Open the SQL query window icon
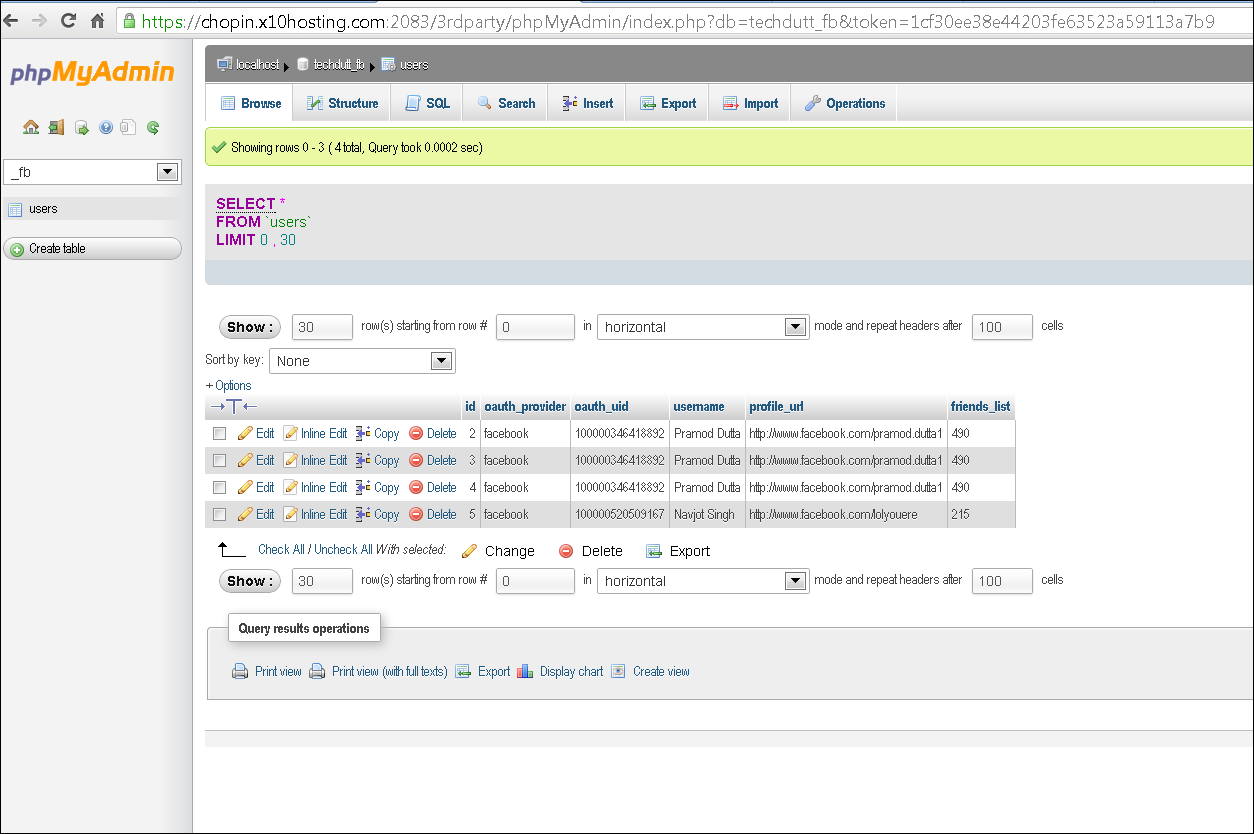 [82, 127]
